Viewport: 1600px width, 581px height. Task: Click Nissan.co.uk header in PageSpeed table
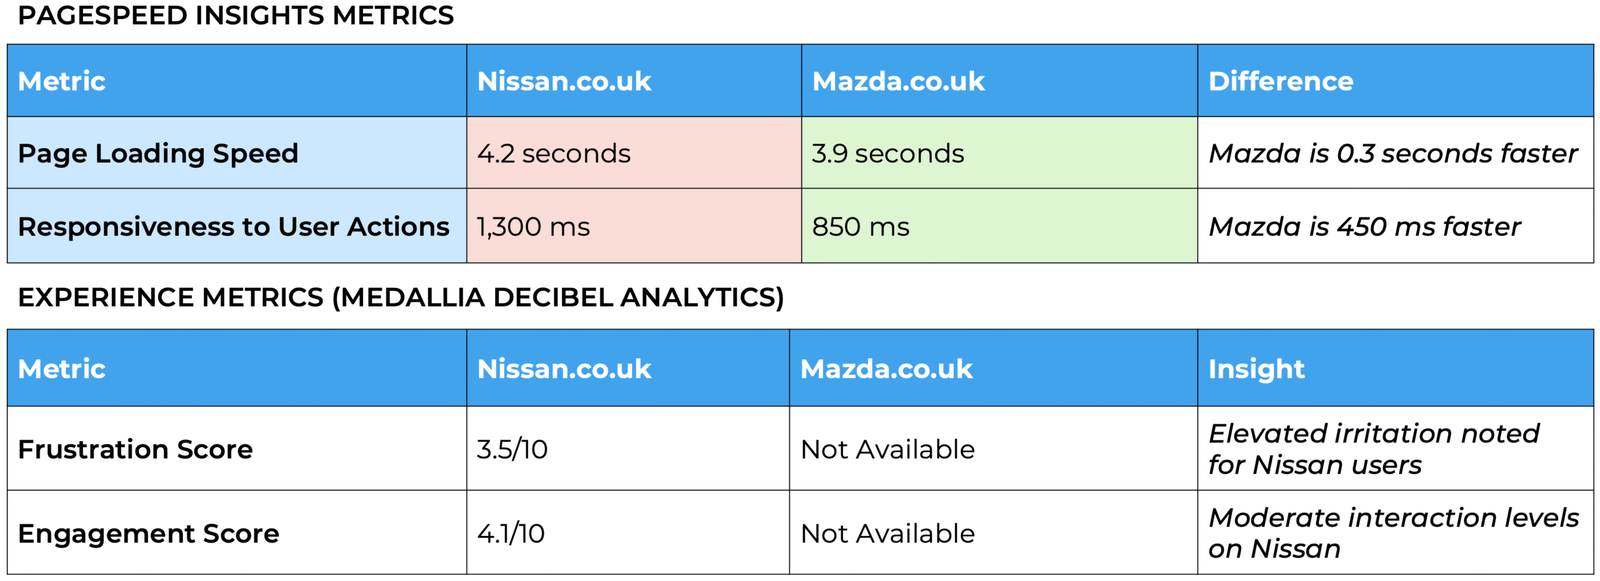tap(564, 81)
